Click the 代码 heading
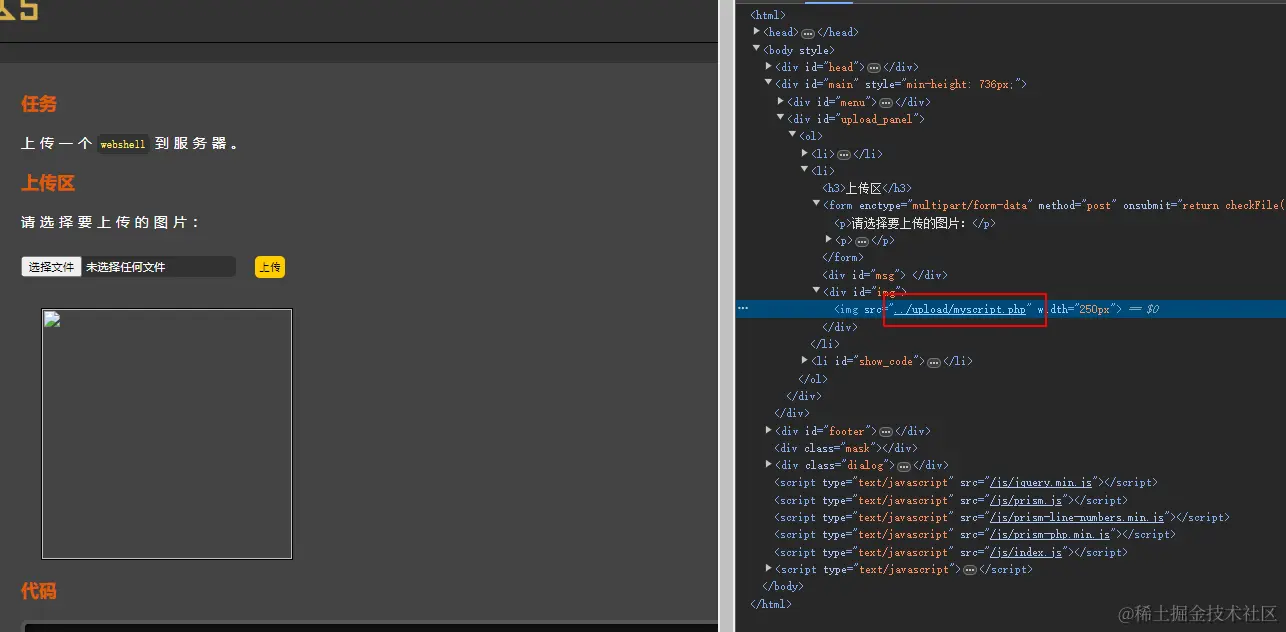This screenshot has height=632, width=1286. click(x=39, y=591)
